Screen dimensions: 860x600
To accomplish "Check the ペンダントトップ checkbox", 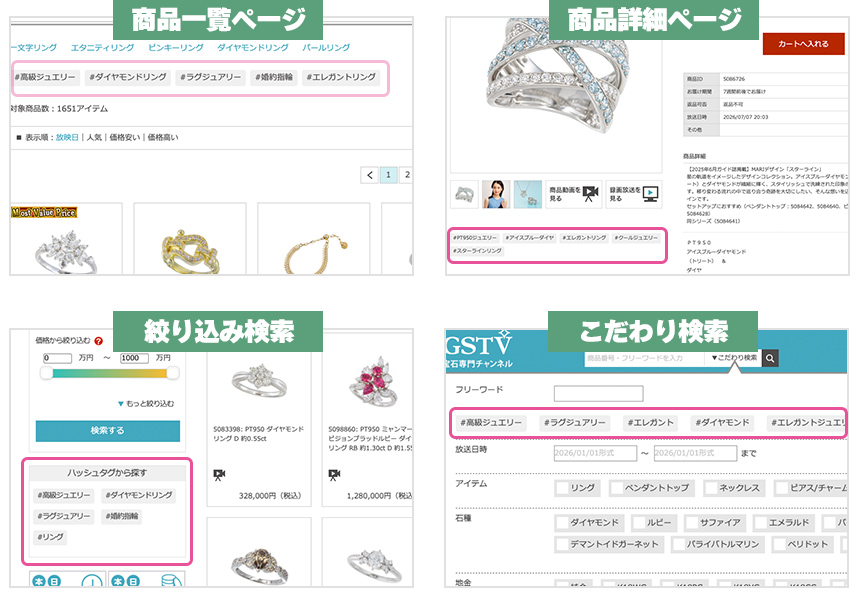I will pyautogui.click(x=617, y=488).
